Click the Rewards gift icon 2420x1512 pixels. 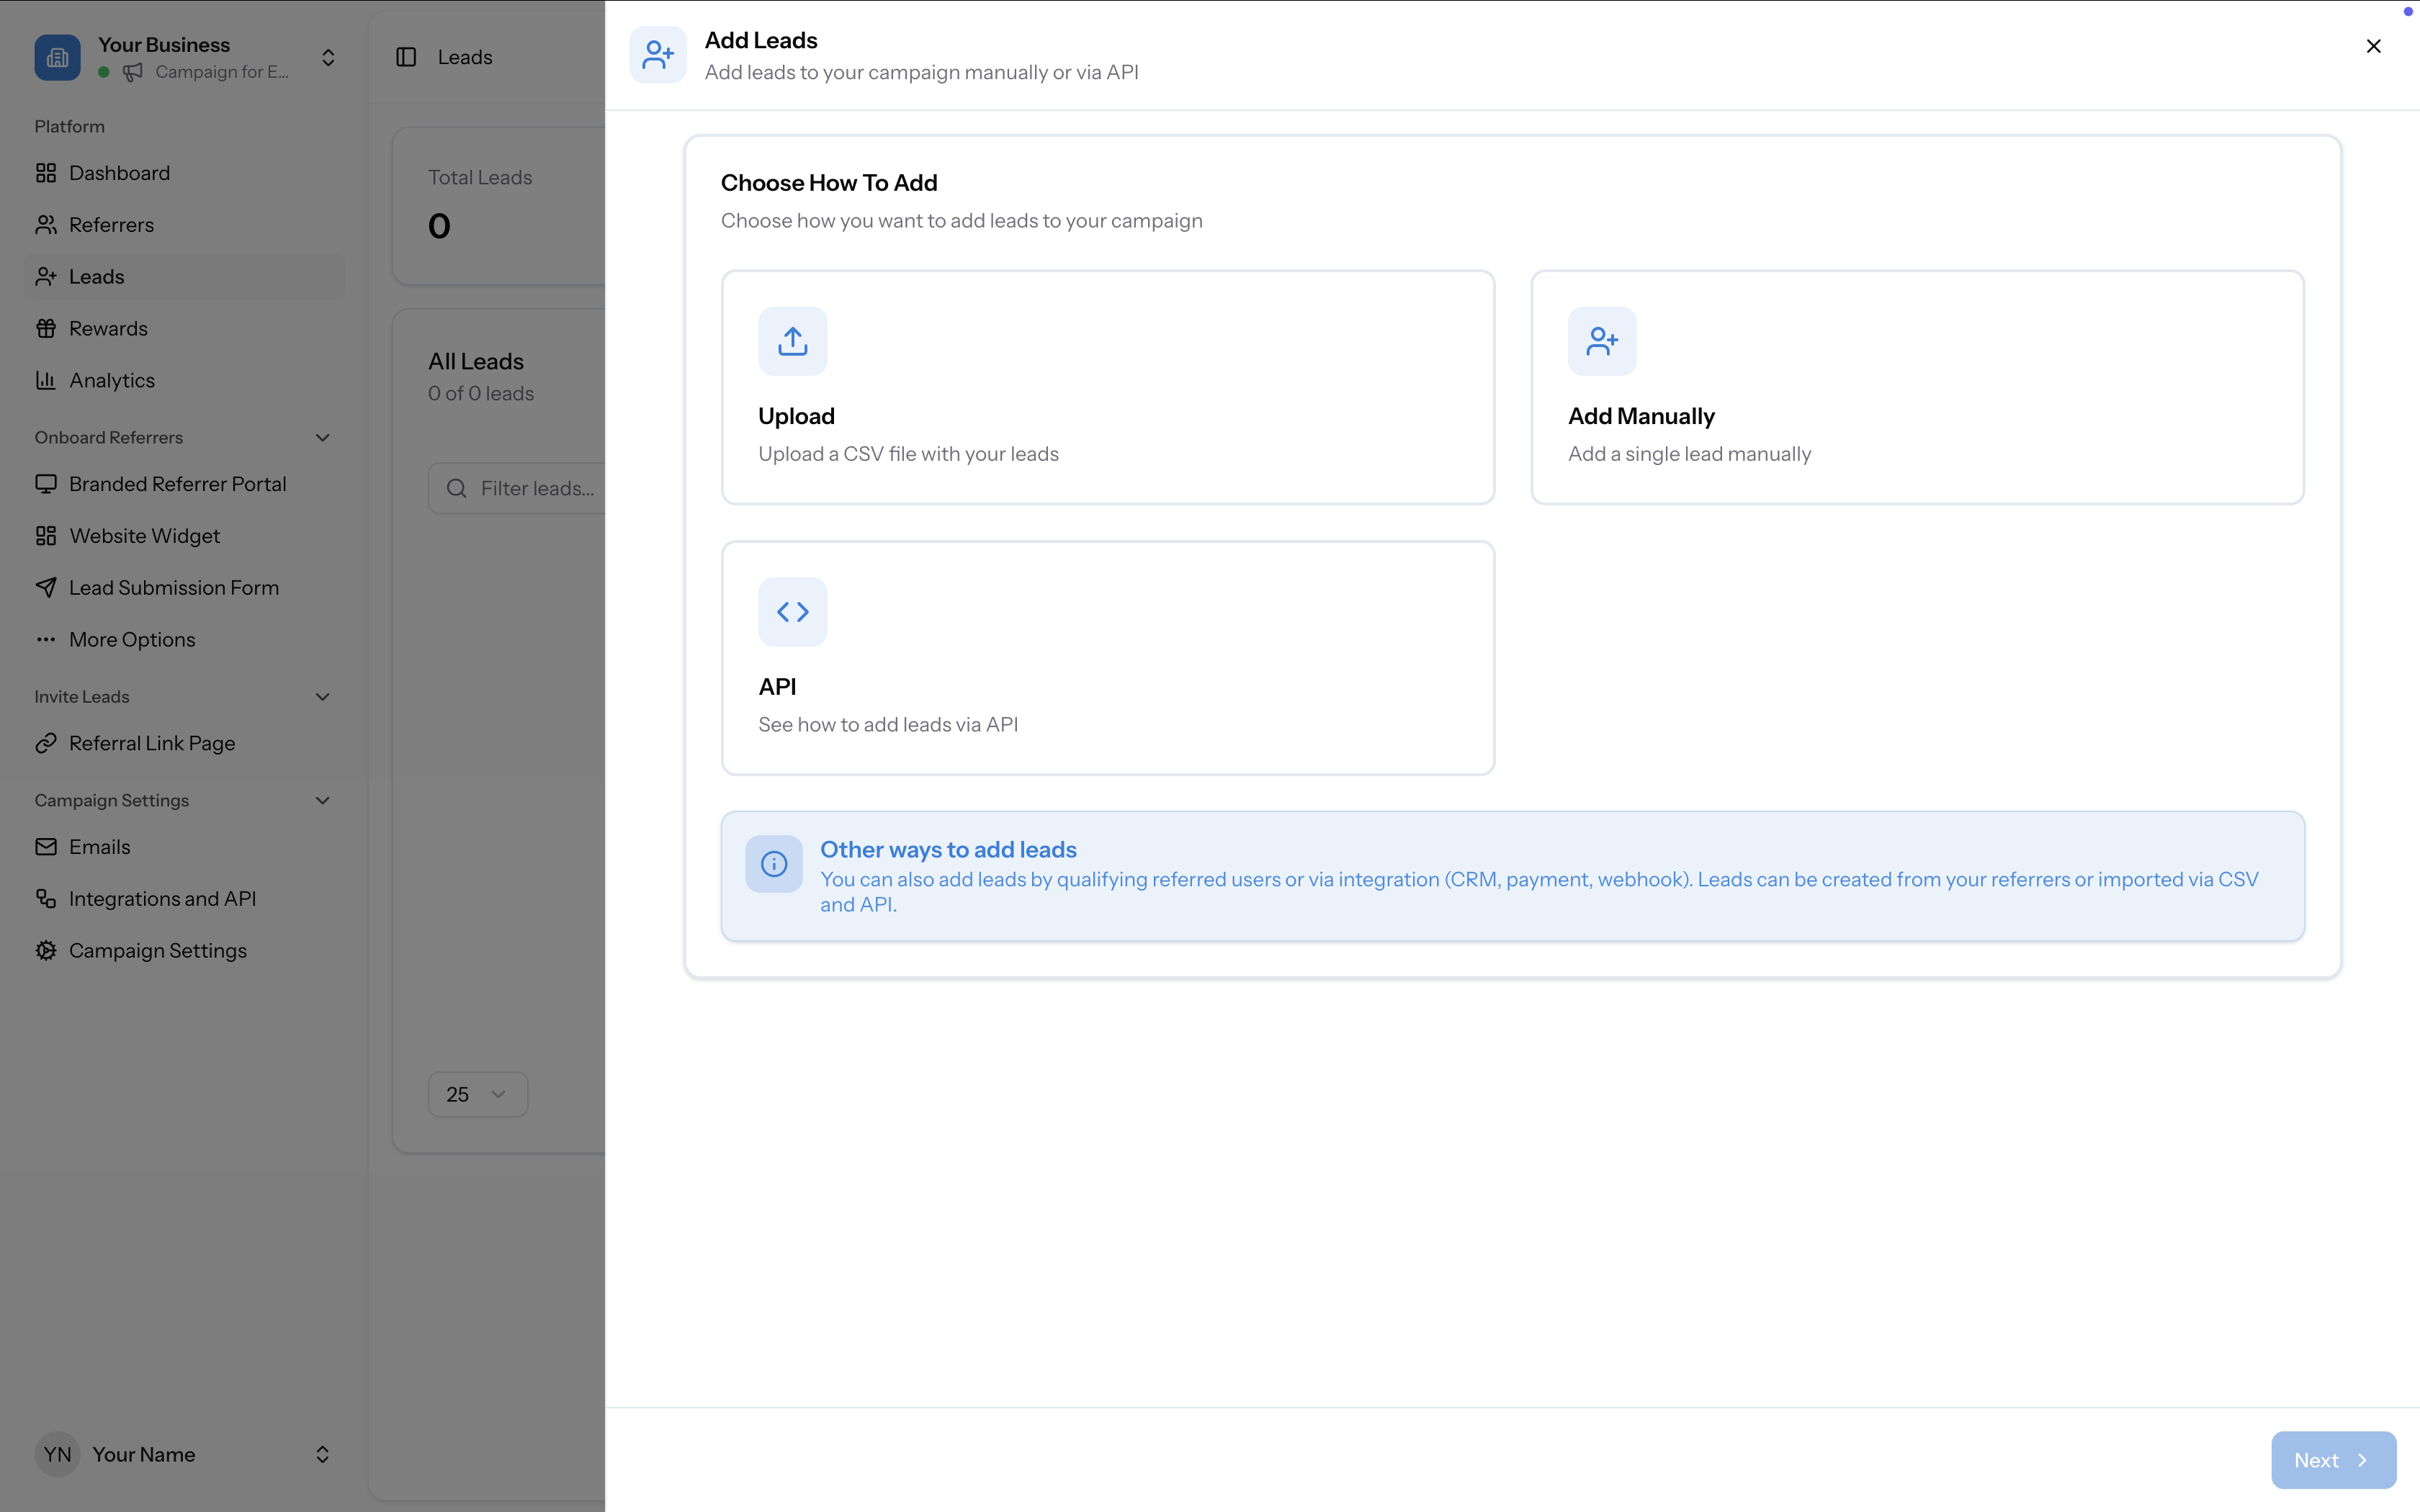click(46, 328)
